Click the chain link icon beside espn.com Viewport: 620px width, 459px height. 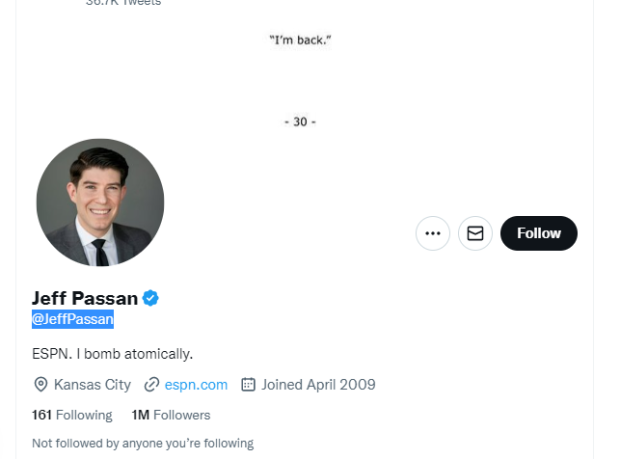click(x=152, y=384)
